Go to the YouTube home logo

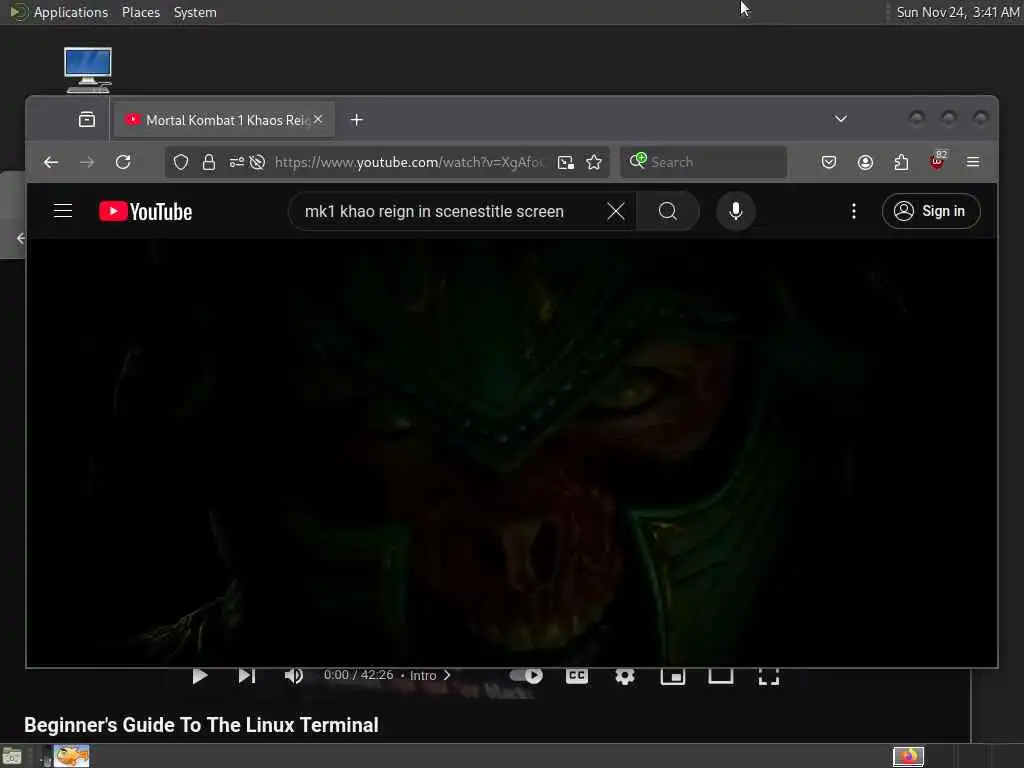[146, 211]
